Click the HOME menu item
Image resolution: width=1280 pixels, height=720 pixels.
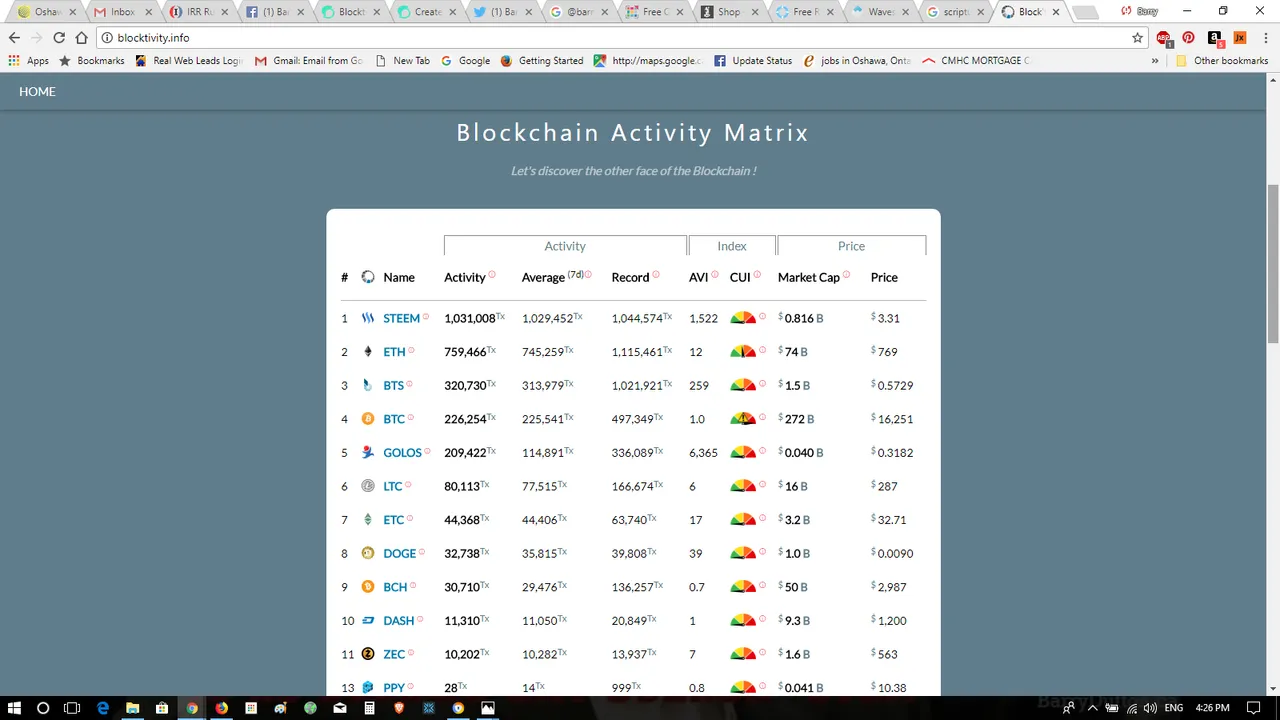tap(38, 91)
